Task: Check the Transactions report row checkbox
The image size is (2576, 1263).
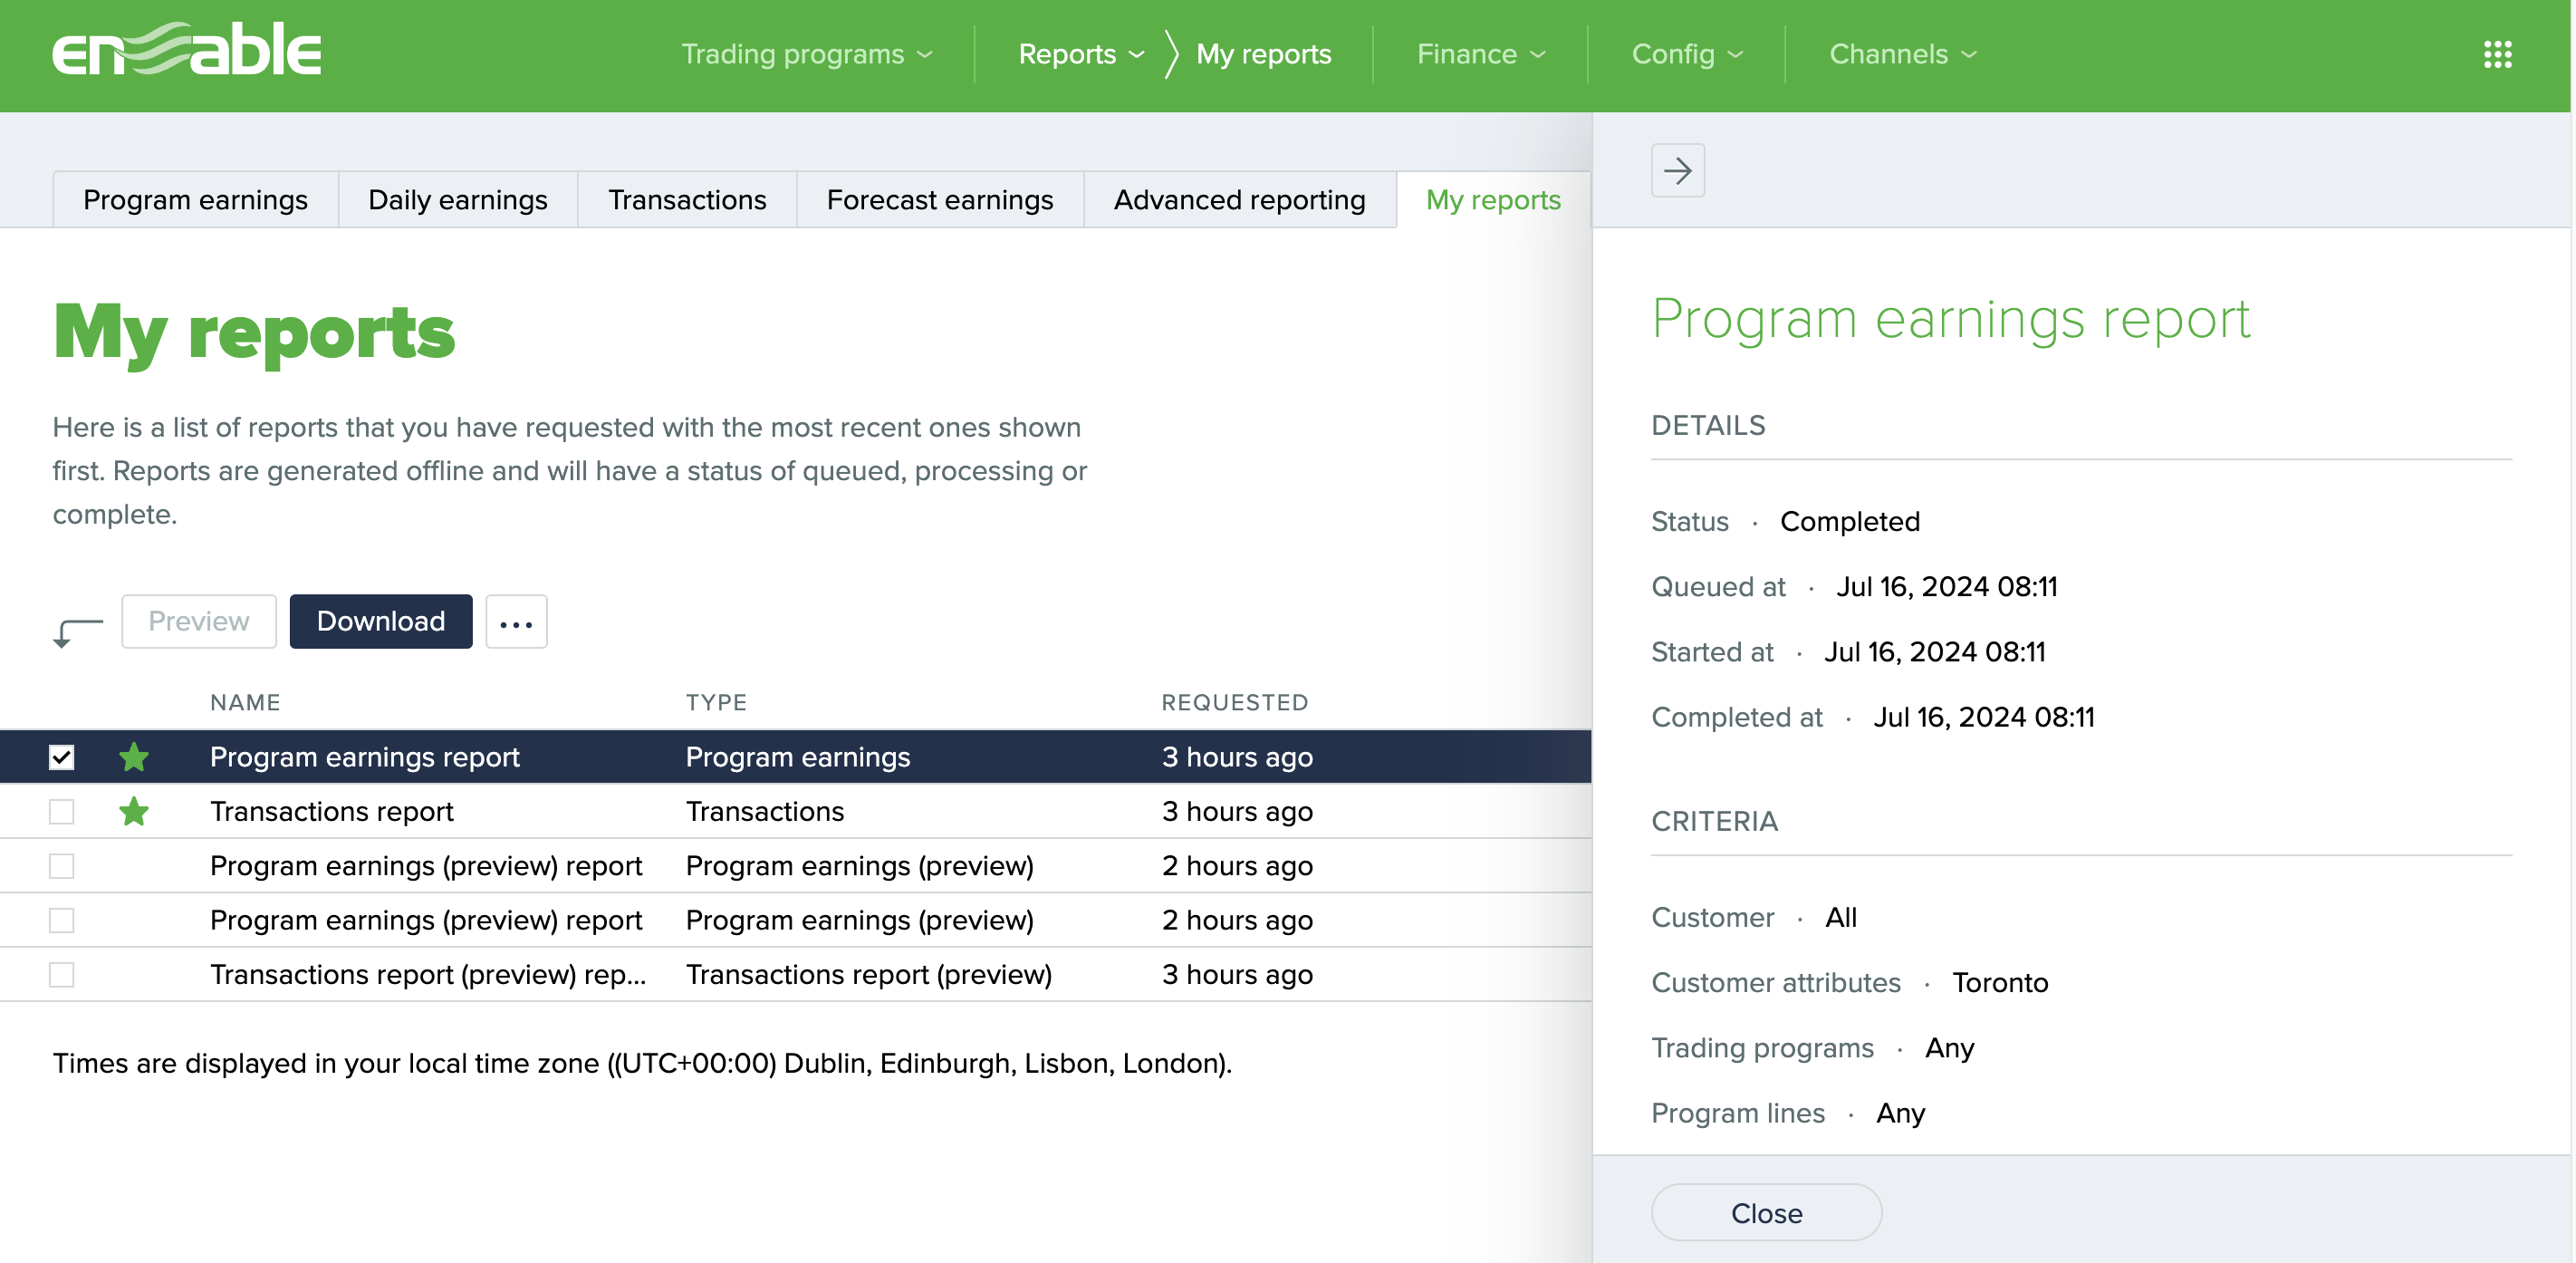Action: [62, 811]
